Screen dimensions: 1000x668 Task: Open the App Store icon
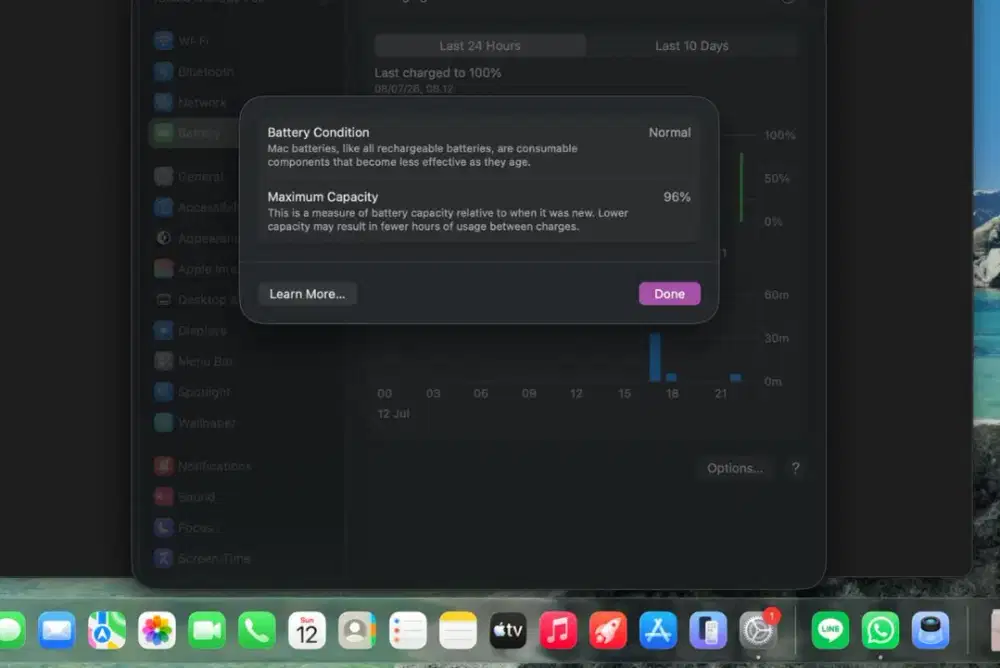[658, 630]
